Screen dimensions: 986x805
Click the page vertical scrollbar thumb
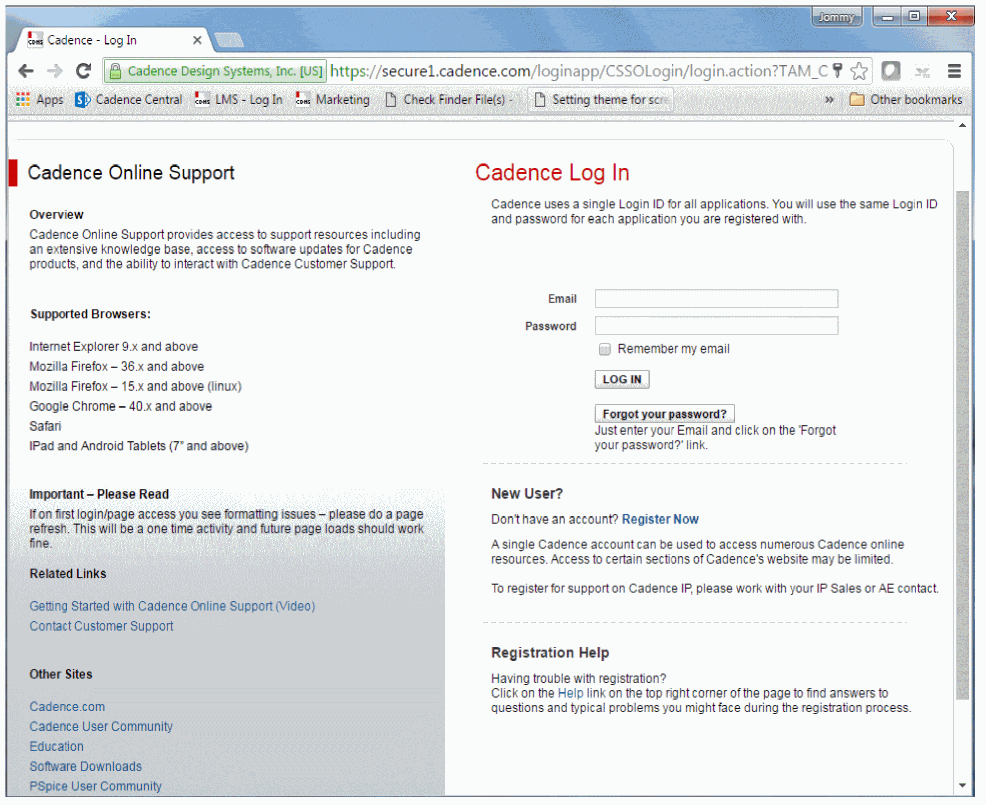coord(962,440)
